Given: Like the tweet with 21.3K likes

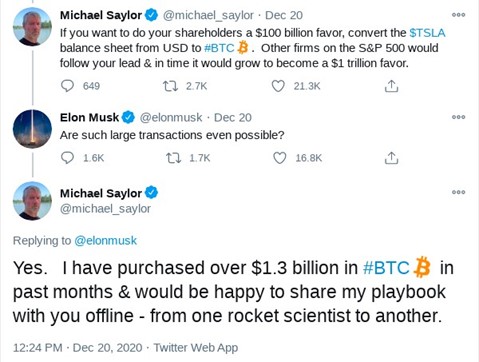Looking at the screenshot, I should pyautogui.click(x=278, y=86).
